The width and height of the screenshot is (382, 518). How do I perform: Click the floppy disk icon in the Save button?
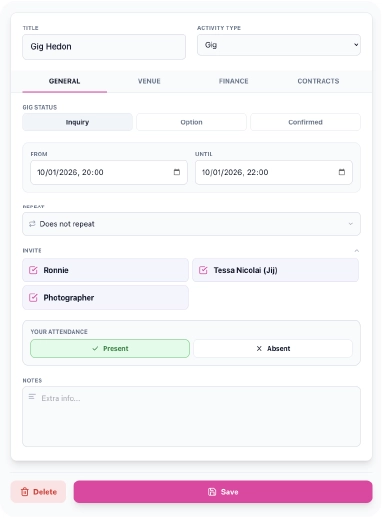coord(212,492)
